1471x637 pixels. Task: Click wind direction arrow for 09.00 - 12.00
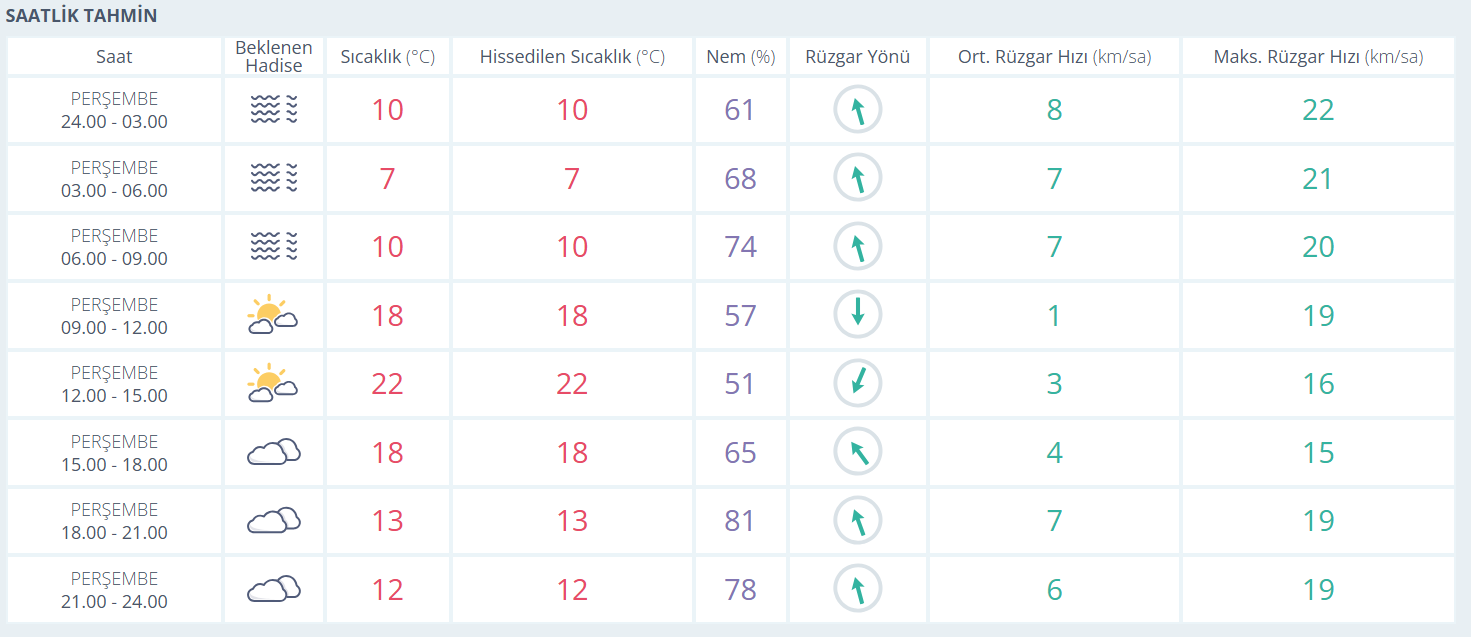pos(858,315)
